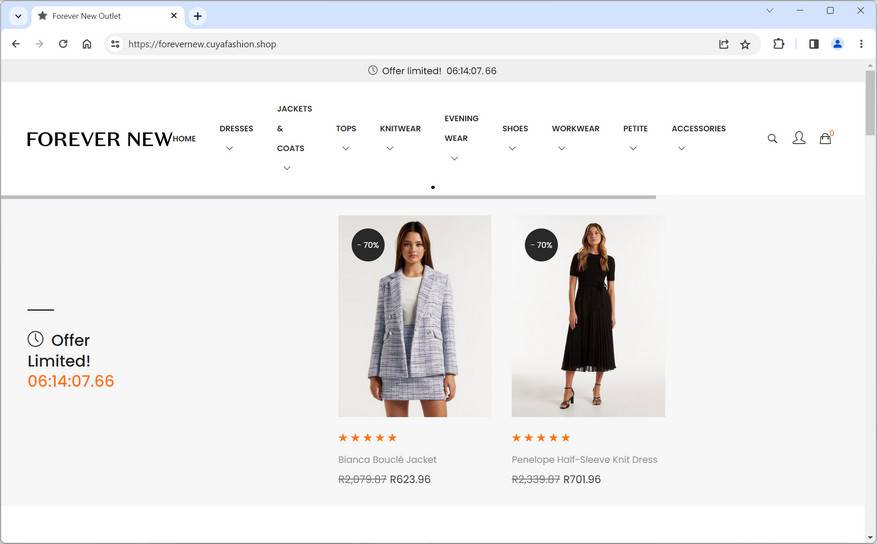
Task: View site information icon in address bar
Action: coord(115,44)
